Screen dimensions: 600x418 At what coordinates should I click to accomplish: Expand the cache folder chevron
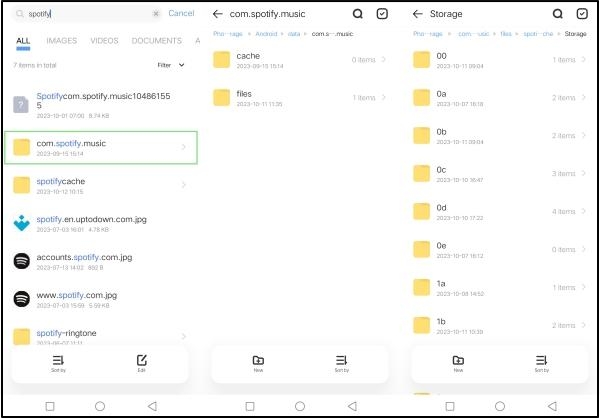[384, 59]
